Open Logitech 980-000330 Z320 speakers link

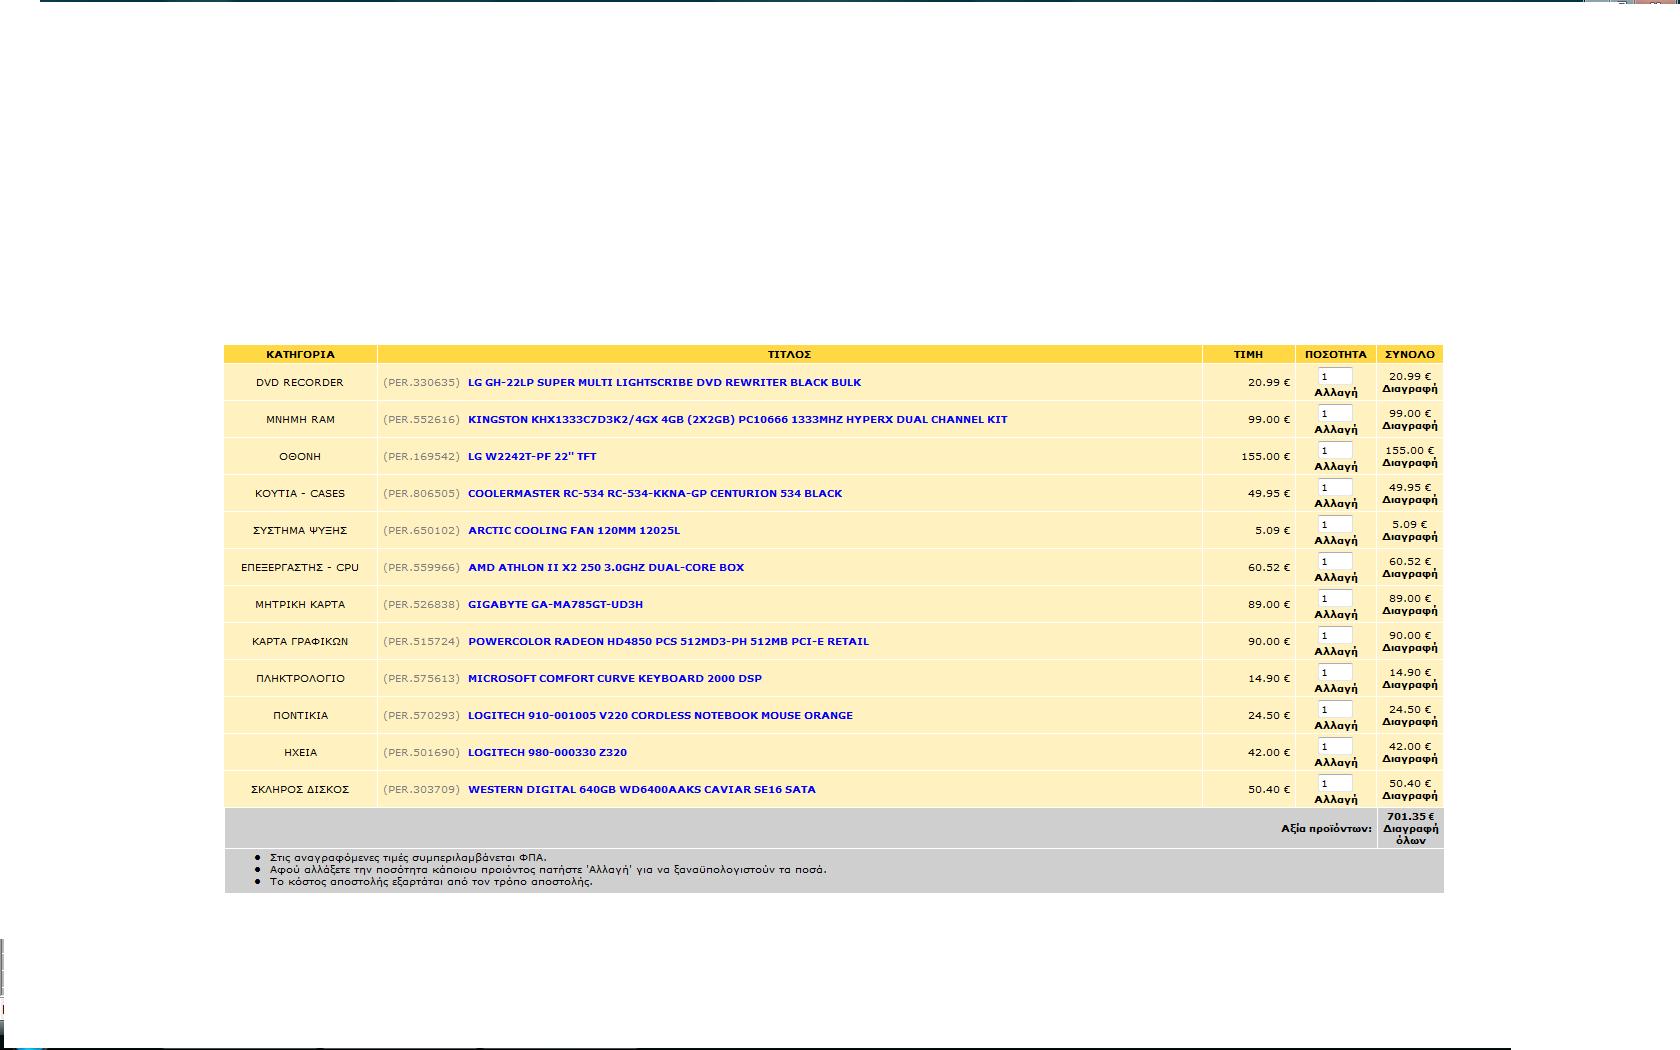tap(547, 753)
